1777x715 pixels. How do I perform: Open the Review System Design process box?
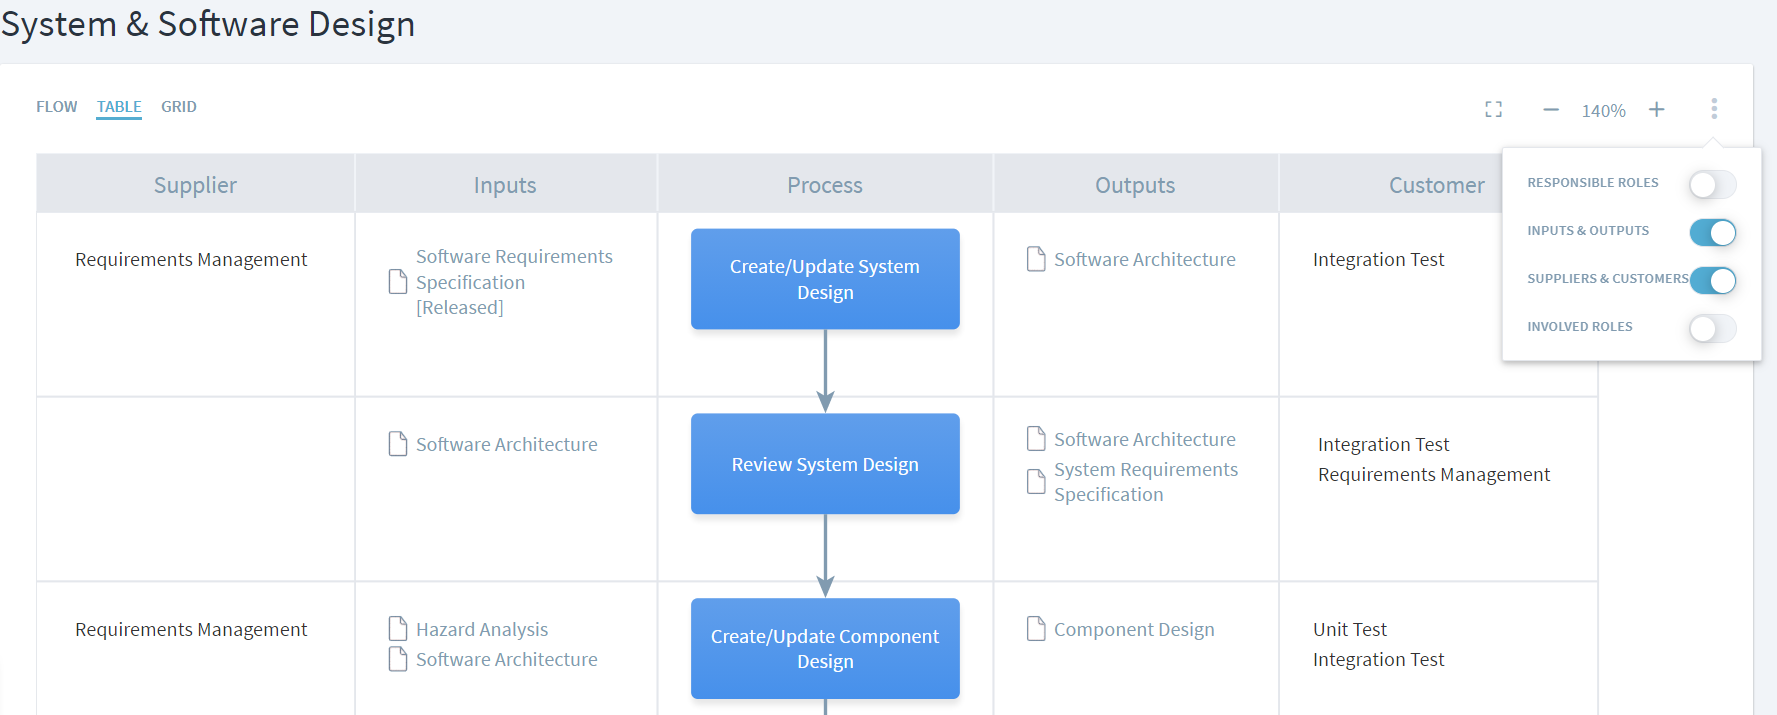click(x=825, y=464)
